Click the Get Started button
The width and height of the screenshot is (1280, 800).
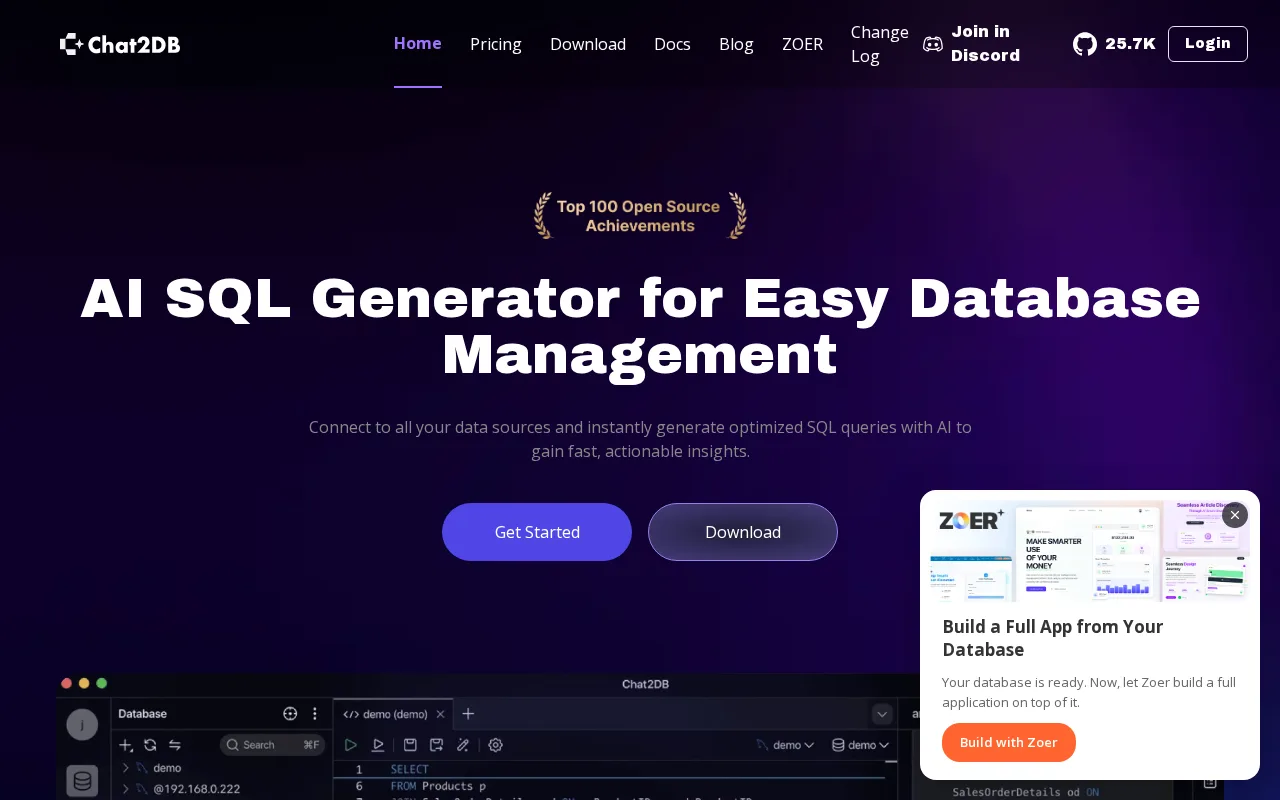pos(537,532)
